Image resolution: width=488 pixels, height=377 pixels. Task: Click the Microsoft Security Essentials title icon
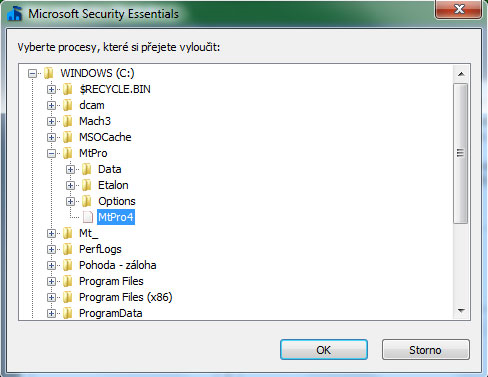[15, 14]
